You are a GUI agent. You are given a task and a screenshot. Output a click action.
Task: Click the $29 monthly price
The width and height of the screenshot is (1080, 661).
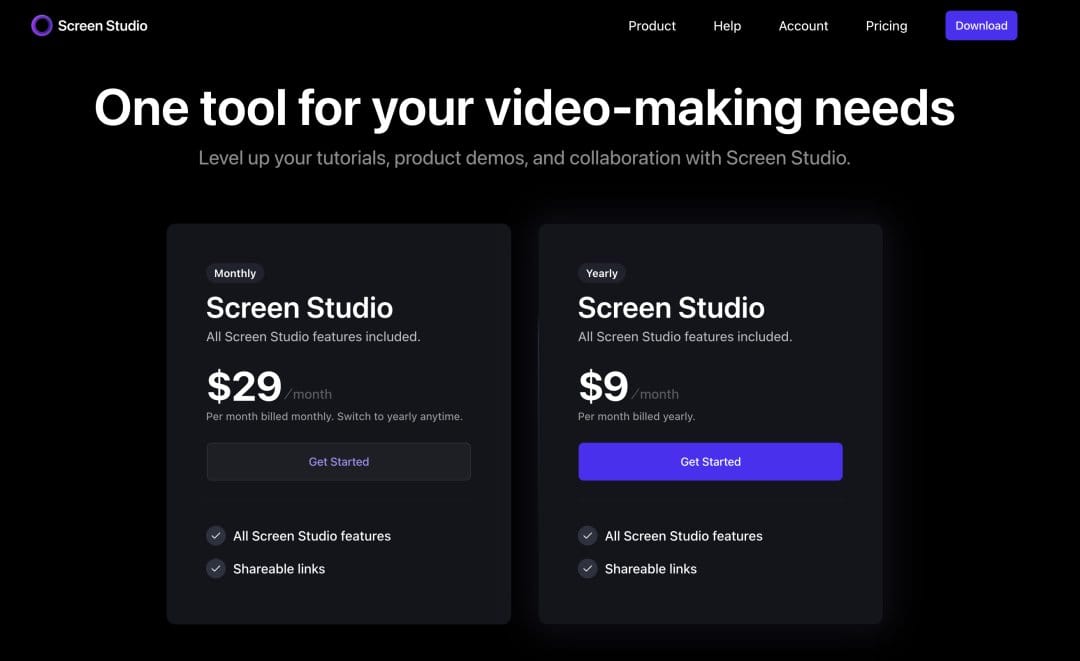[245, 386]
